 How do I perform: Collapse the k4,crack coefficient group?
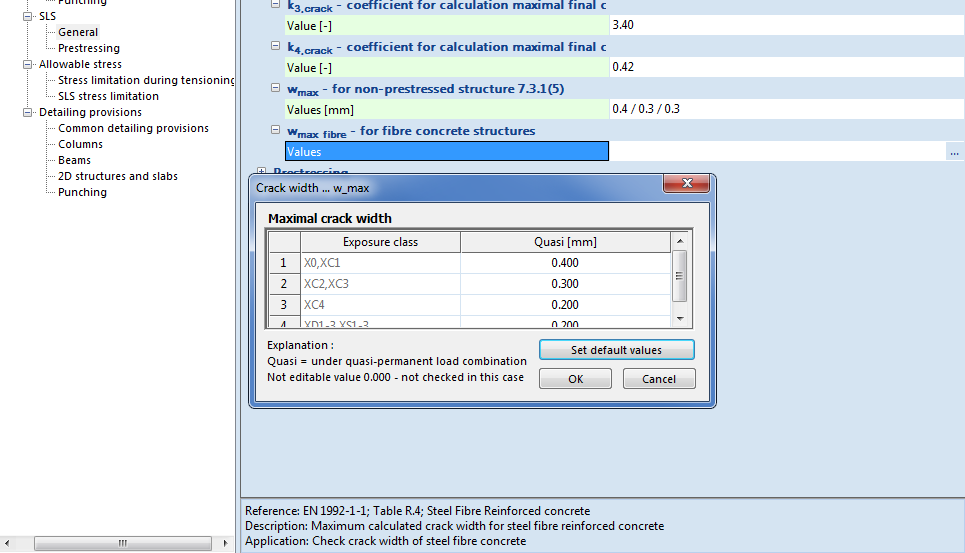[277, 47]
